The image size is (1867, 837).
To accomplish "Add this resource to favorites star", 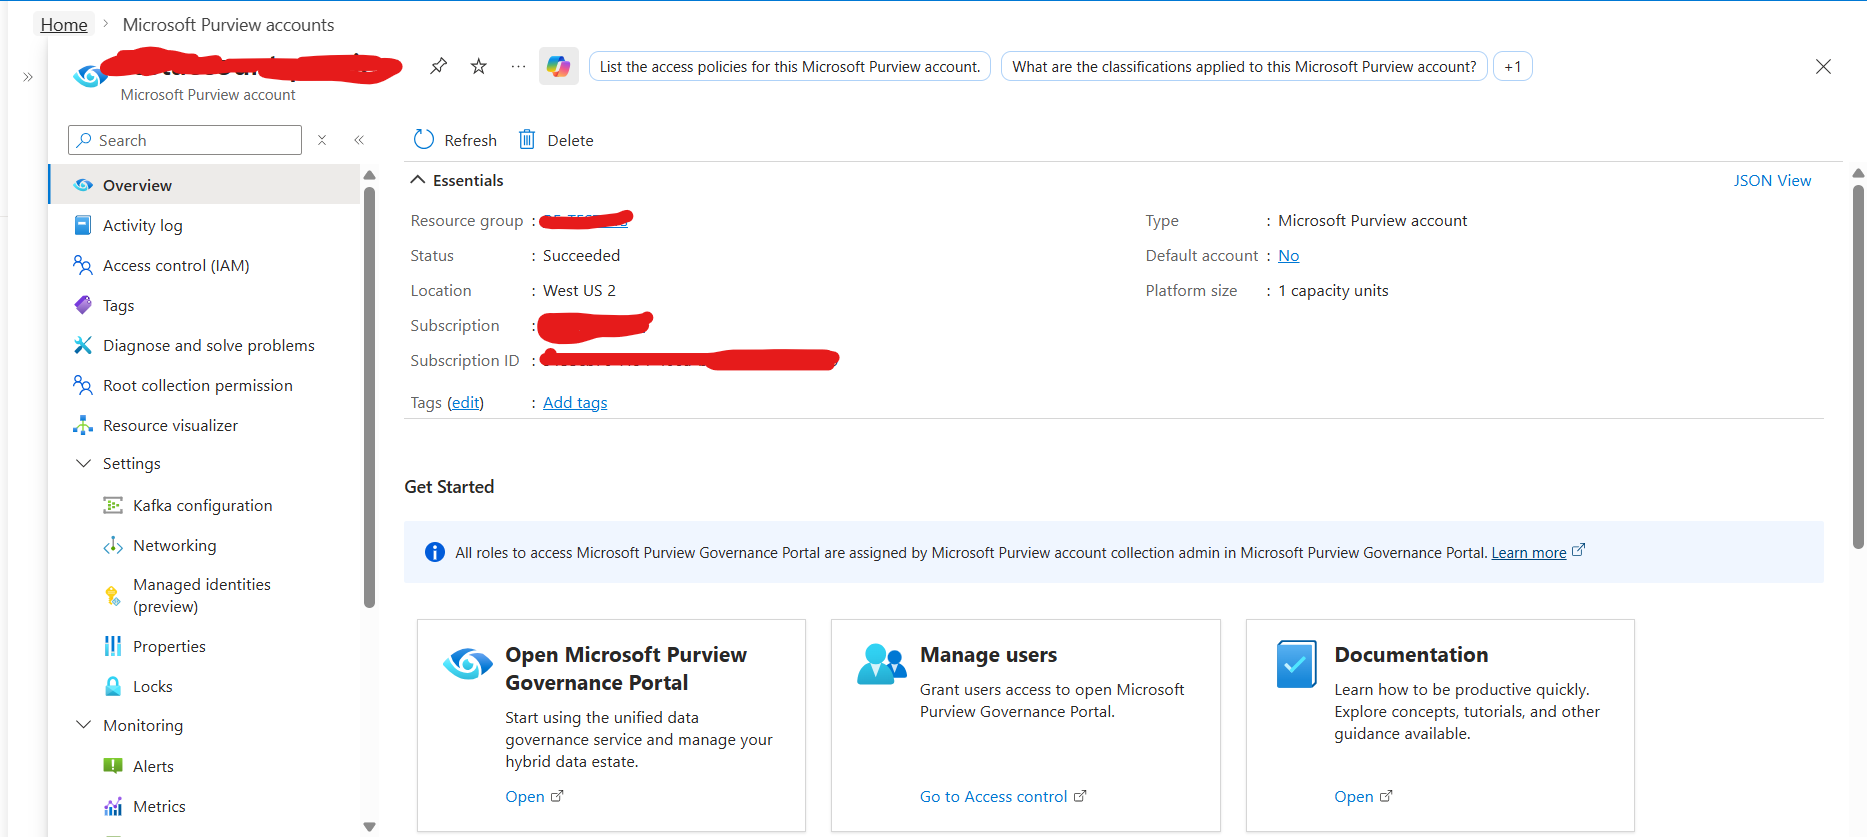I will tap(479, 66).
